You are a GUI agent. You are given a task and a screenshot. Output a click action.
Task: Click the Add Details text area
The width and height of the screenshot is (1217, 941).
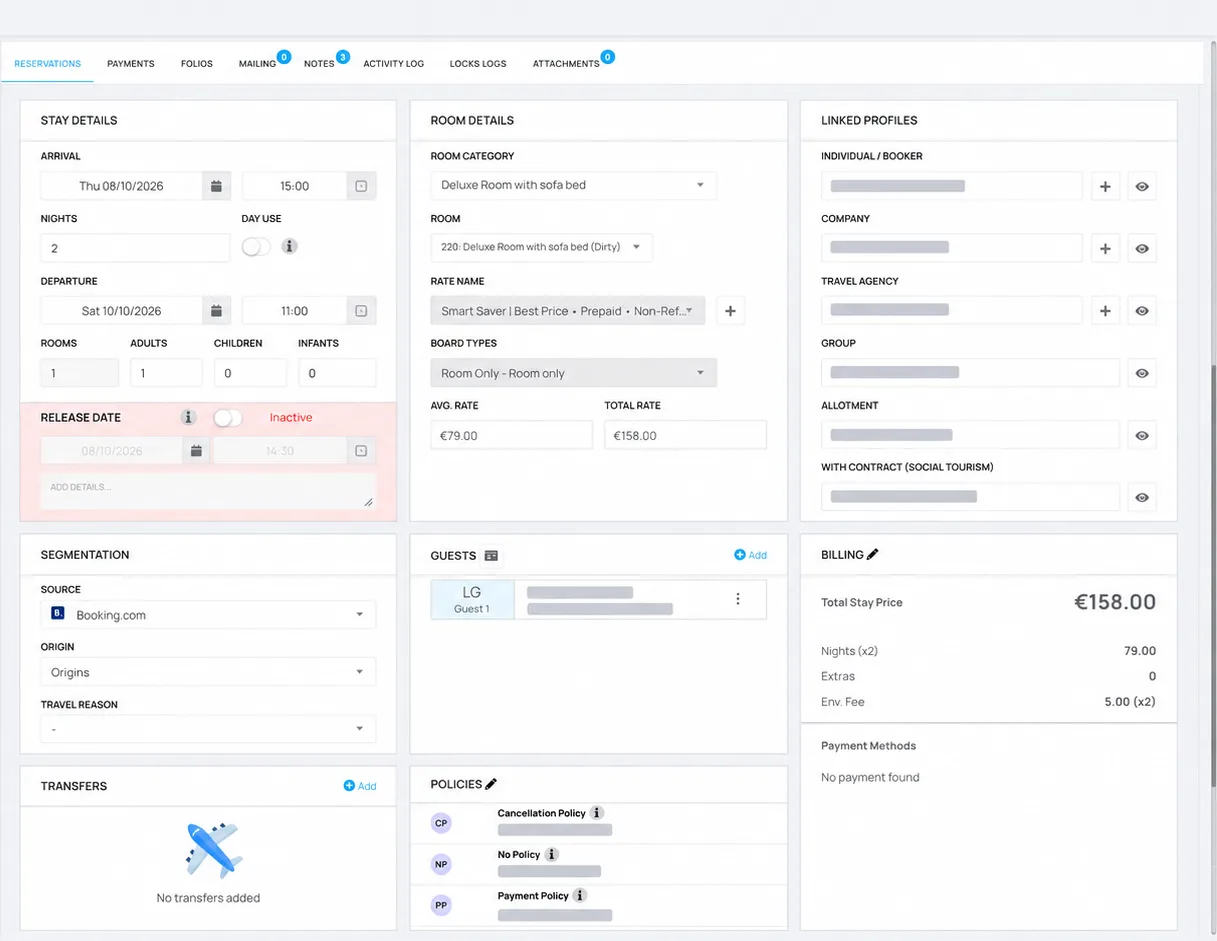click(x=208, y=490)
